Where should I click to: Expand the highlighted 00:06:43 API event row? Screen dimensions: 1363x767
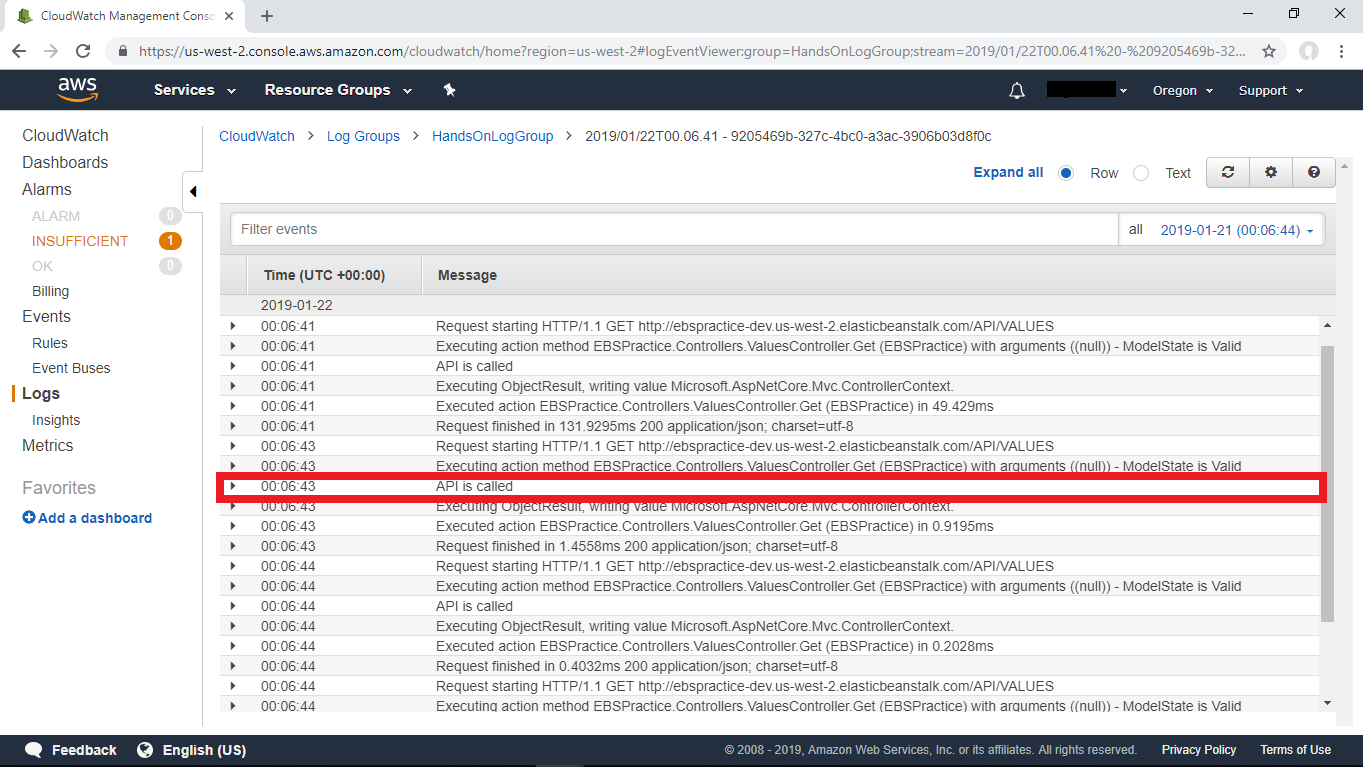point(231,486)
